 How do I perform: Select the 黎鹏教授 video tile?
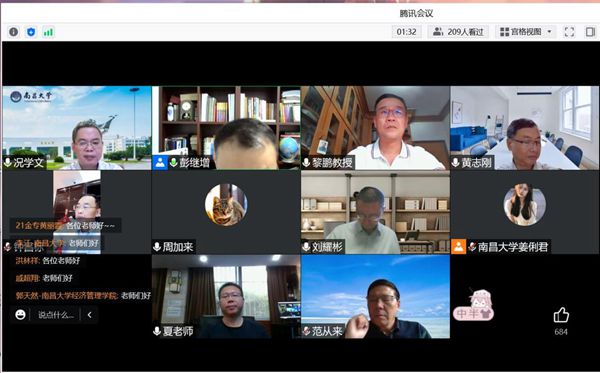[375, 128]
